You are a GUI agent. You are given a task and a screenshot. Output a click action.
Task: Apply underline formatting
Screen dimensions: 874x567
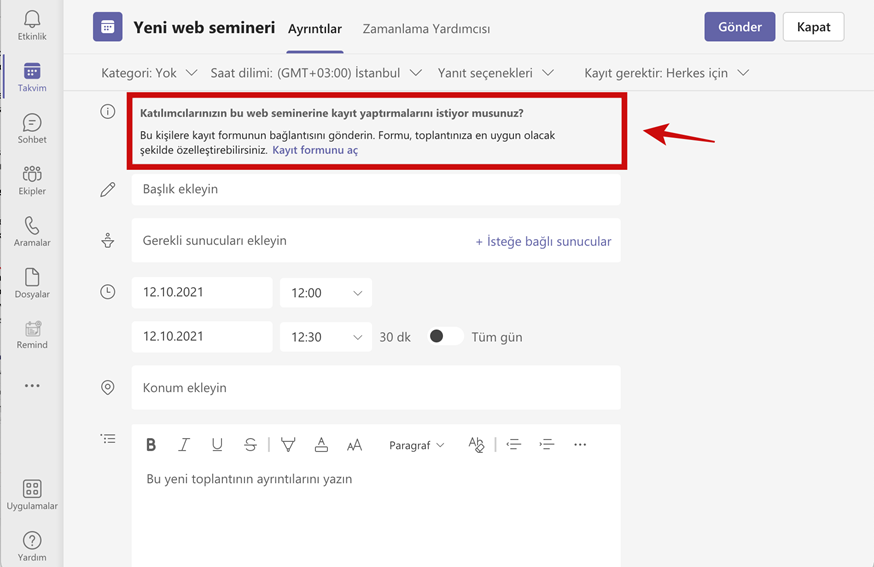(217, 444)
